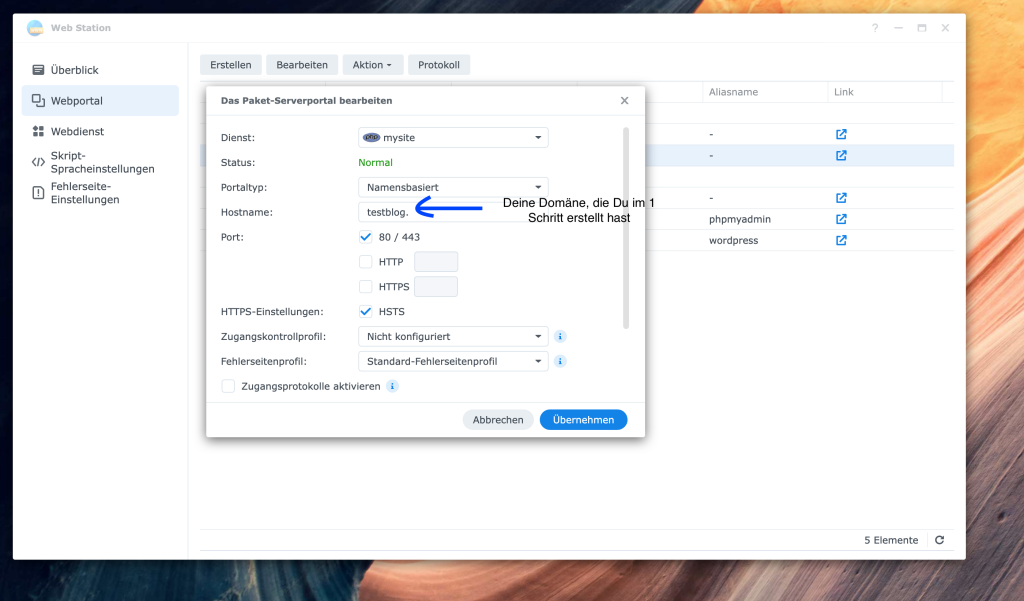
Task: Toggle the HSTS checkbox
Action: click(x=366, y=312)
